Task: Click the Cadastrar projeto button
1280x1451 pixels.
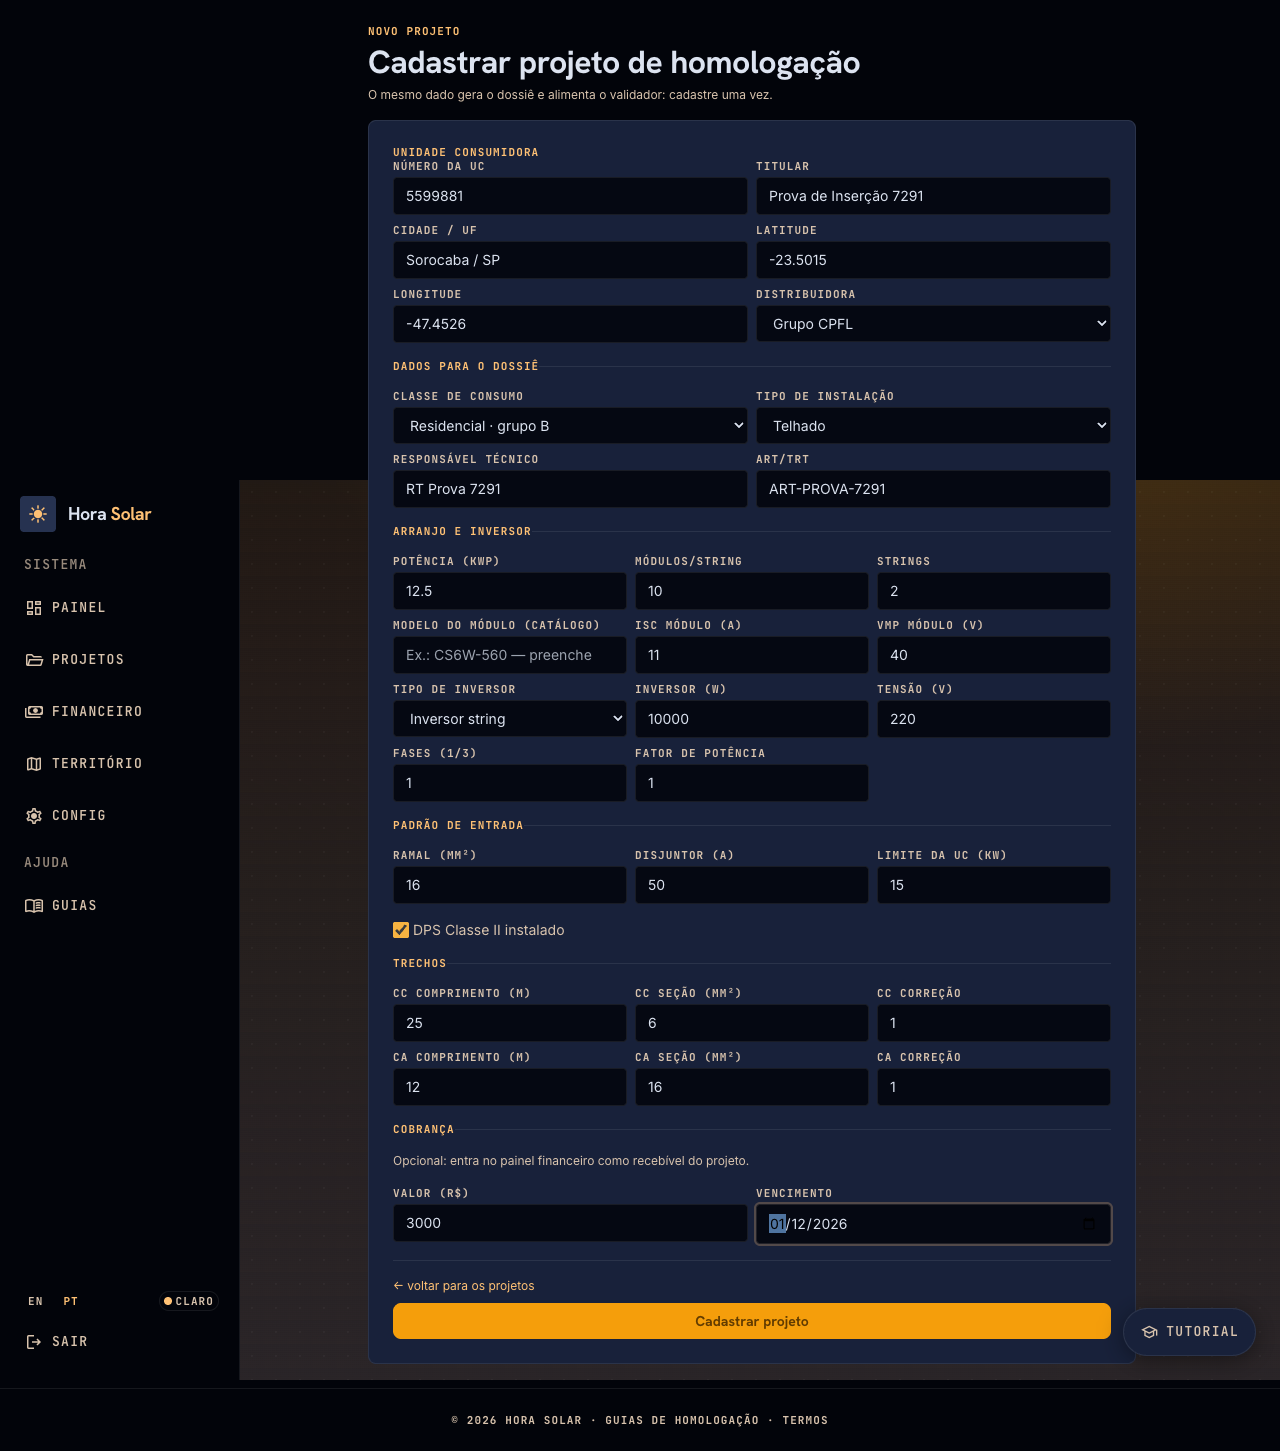Action: point(752,1321)
